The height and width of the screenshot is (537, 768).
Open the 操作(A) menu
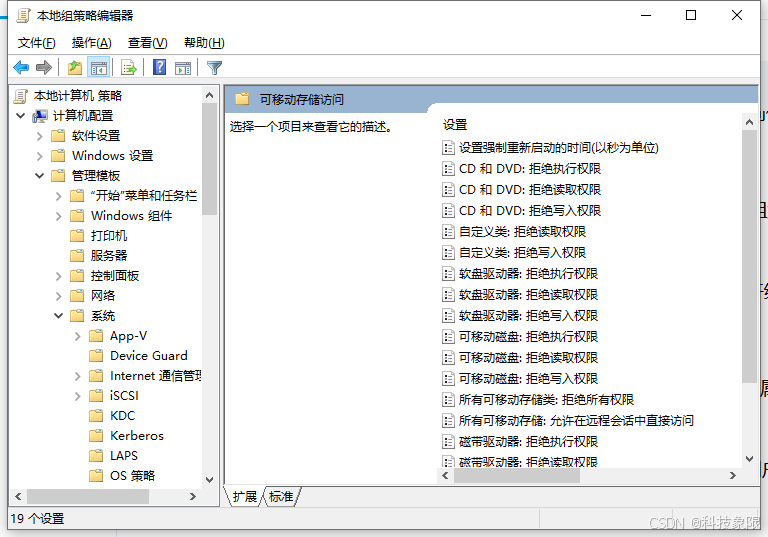(x=92, y=43)
